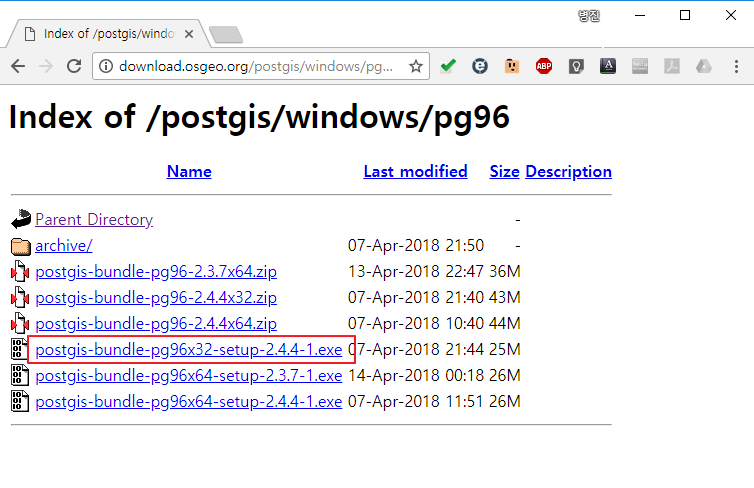Click the green checkmark extension icon
This screenshot has height=488, width=754.
coord(448,67)
